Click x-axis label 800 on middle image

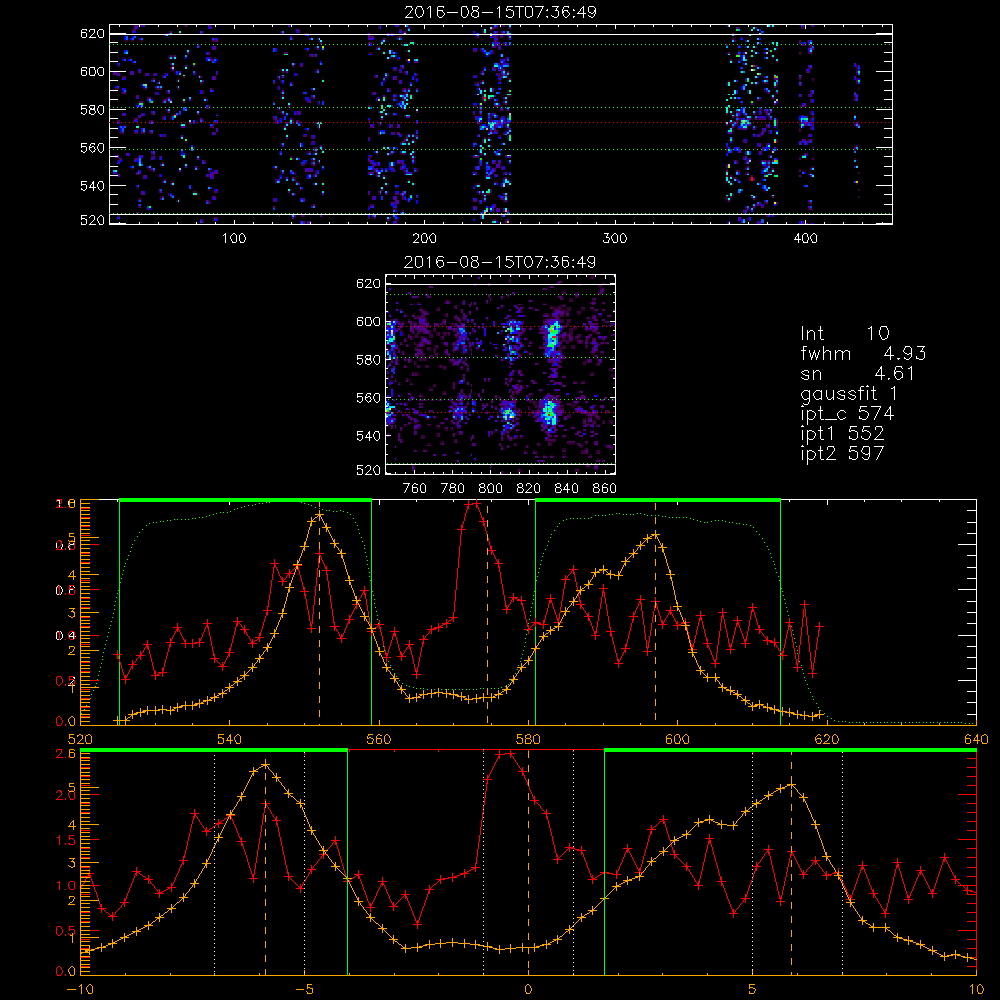pos(490,489)
